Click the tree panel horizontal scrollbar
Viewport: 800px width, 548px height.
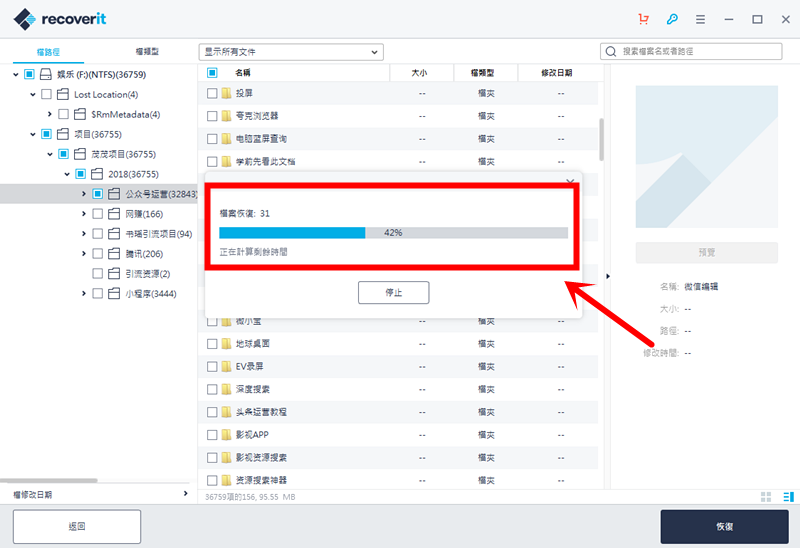49,481
